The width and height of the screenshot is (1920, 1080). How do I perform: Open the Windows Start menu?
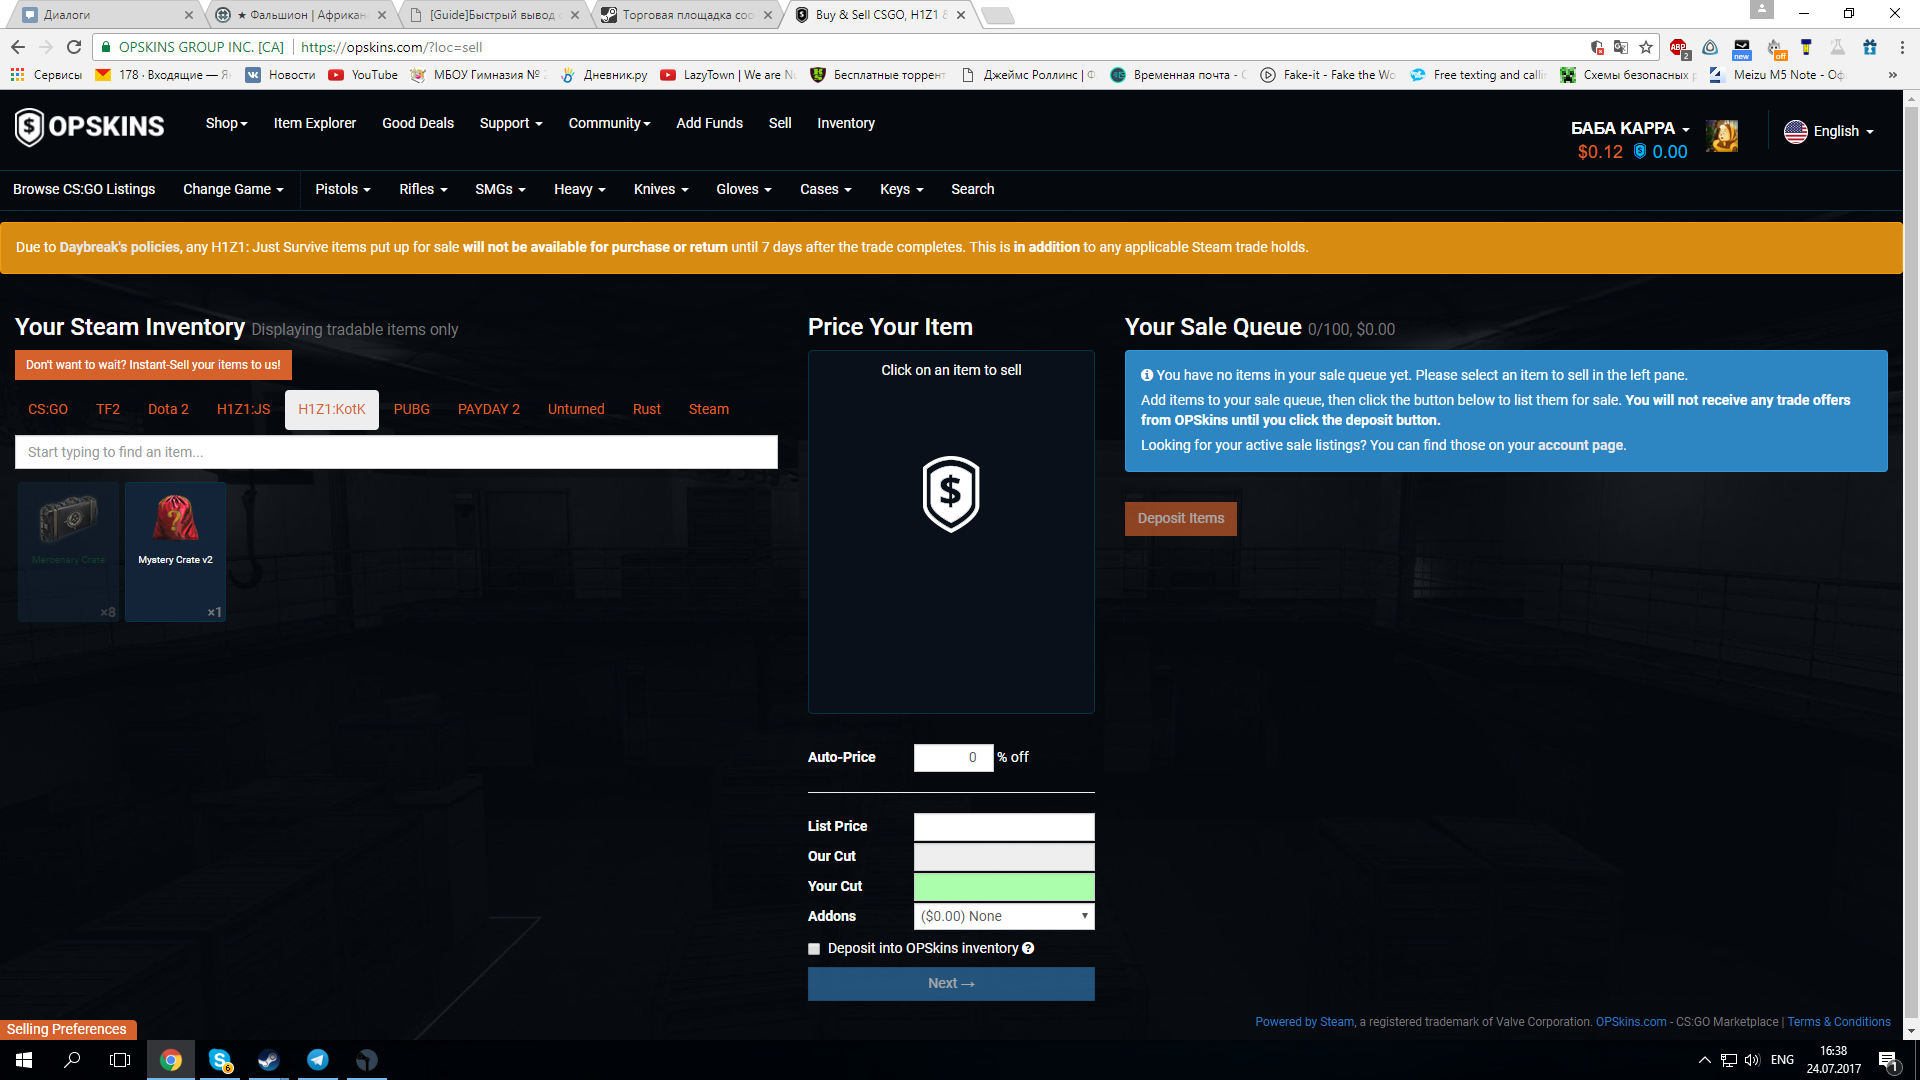[24, 1060]
